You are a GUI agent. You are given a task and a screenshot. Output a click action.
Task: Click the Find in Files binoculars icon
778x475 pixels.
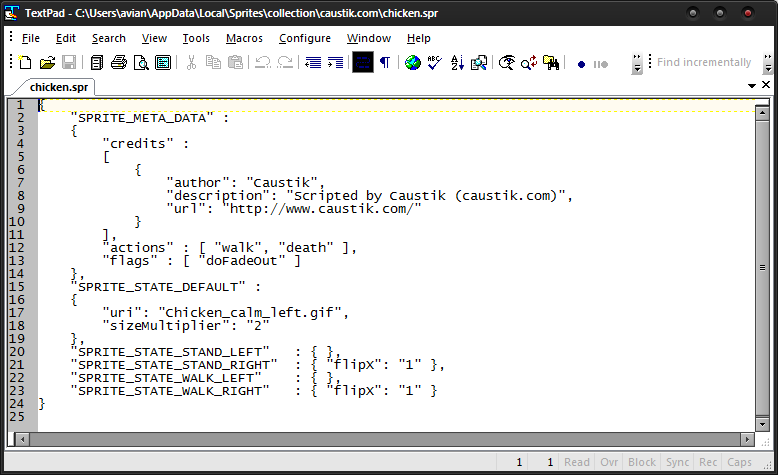tap(551, 63)
